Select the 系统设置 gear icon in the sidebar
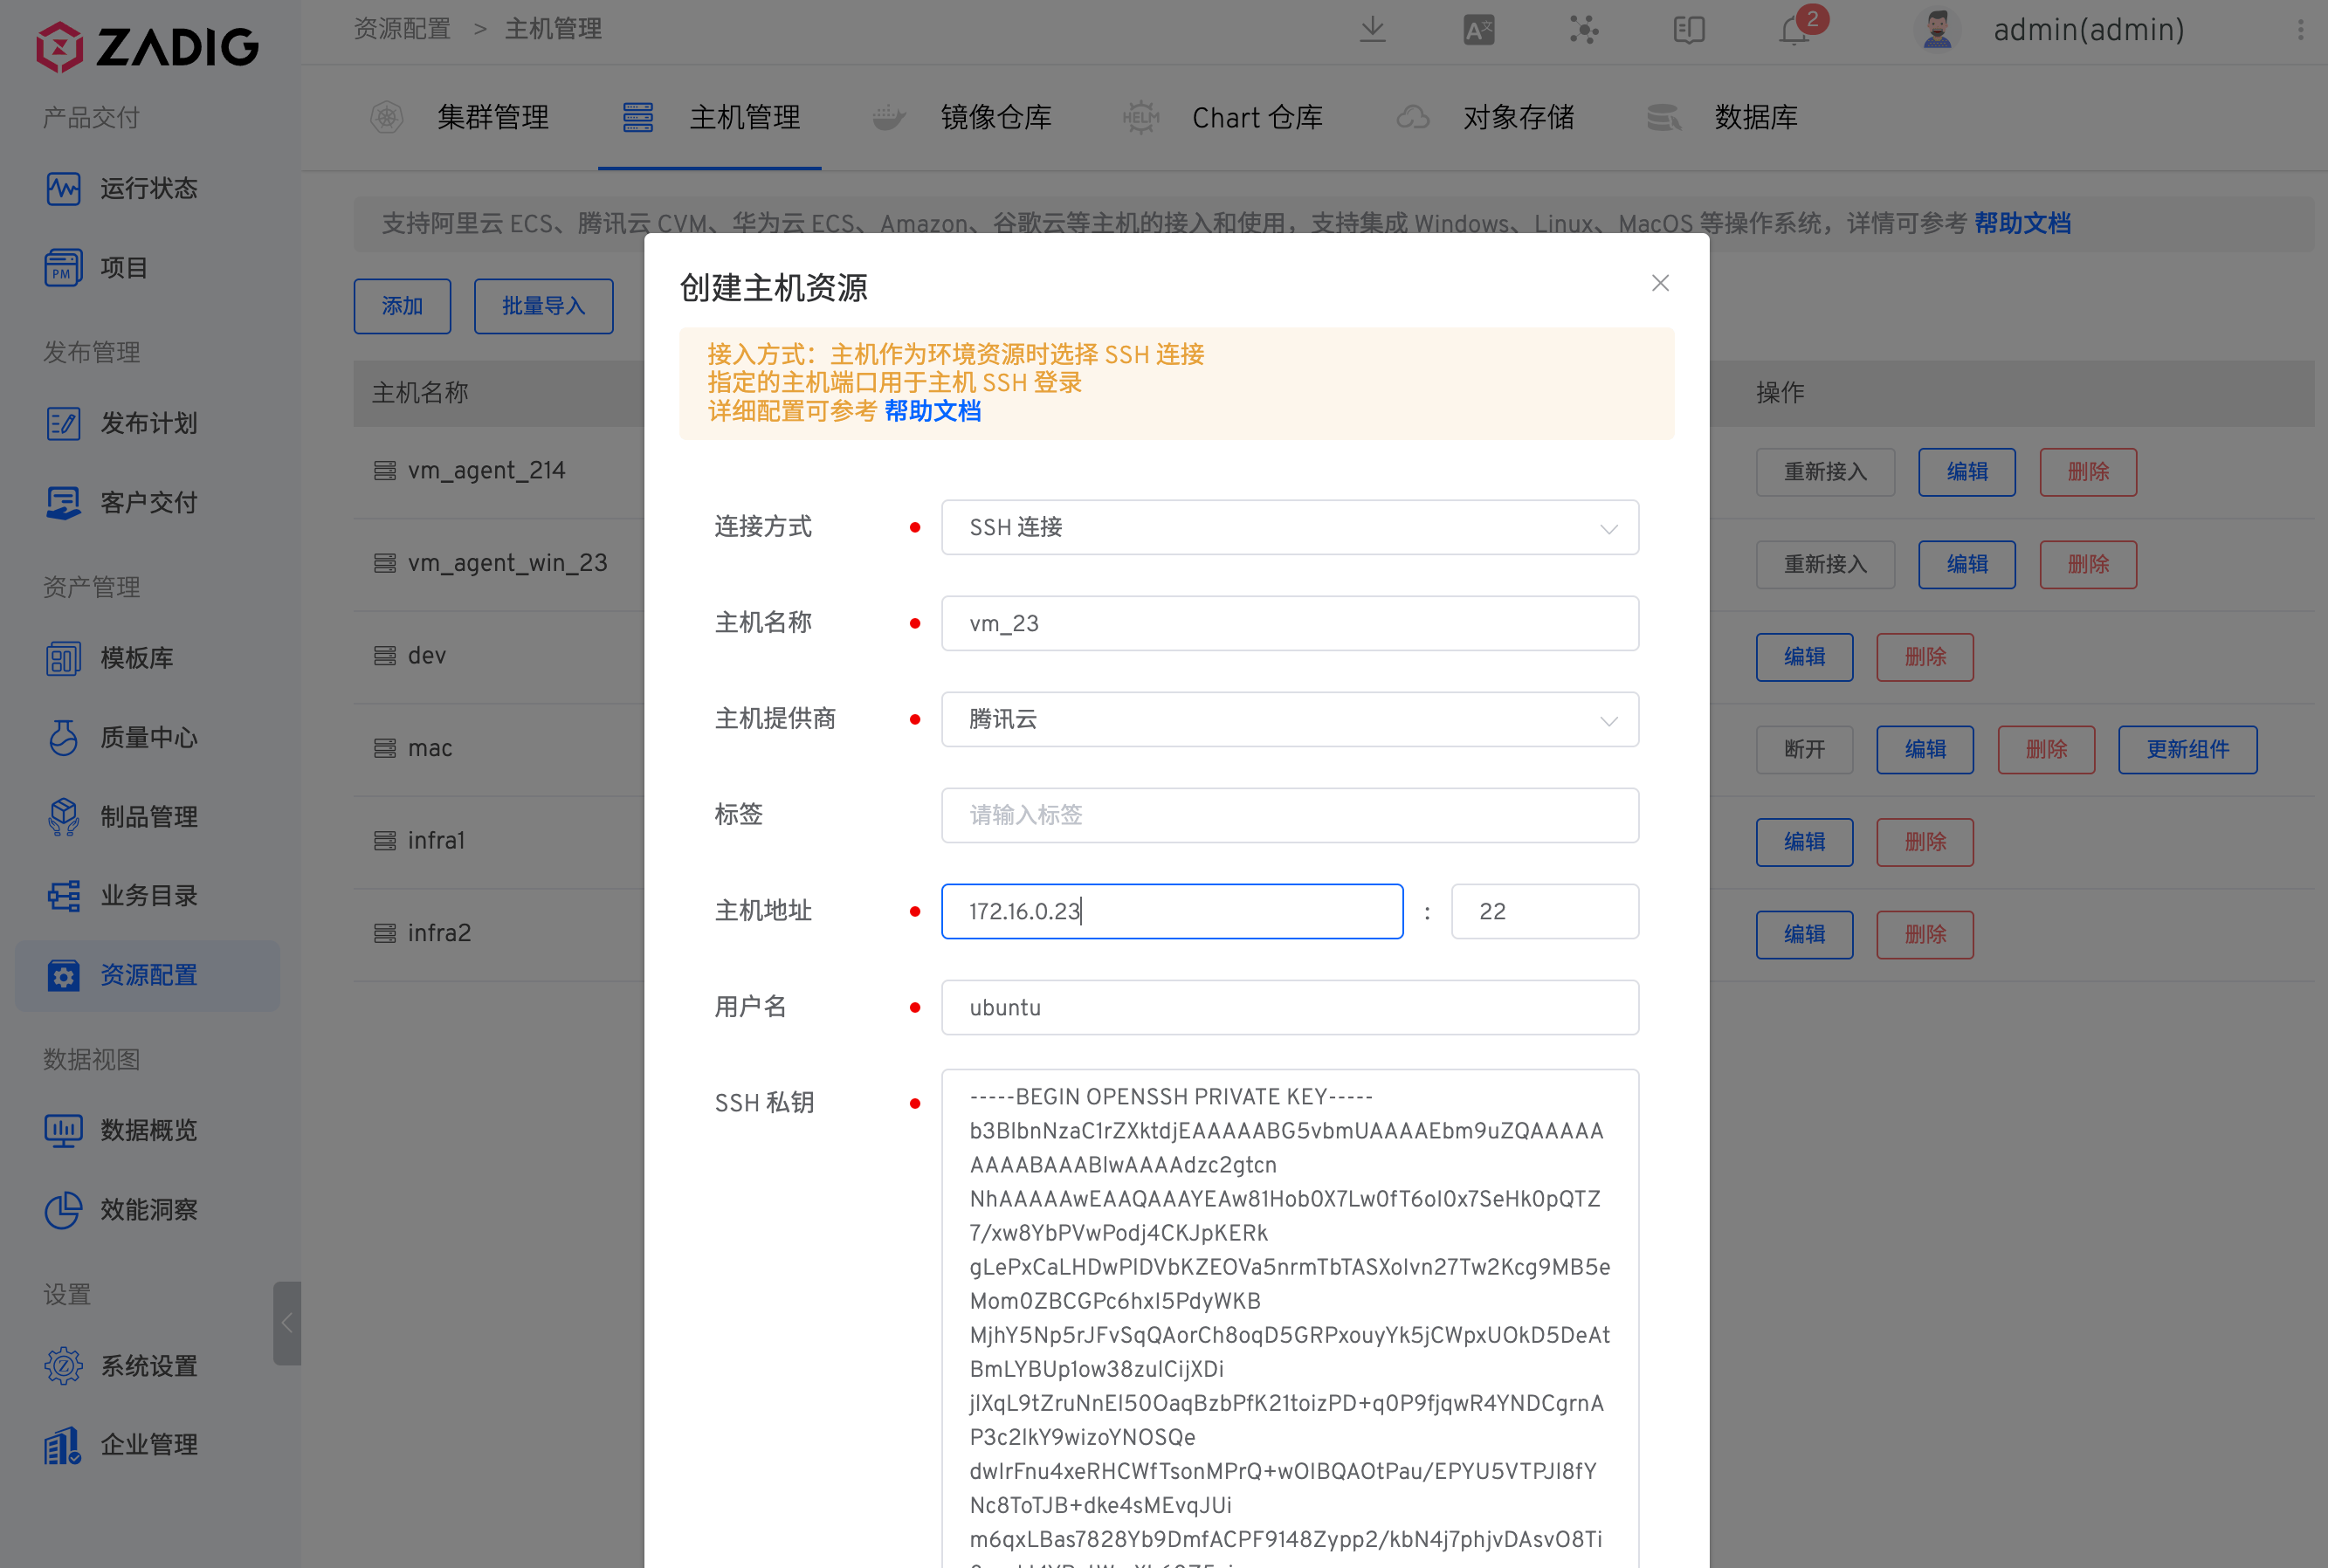This screenshot has height=1568, width=2328. (63, 1365)
